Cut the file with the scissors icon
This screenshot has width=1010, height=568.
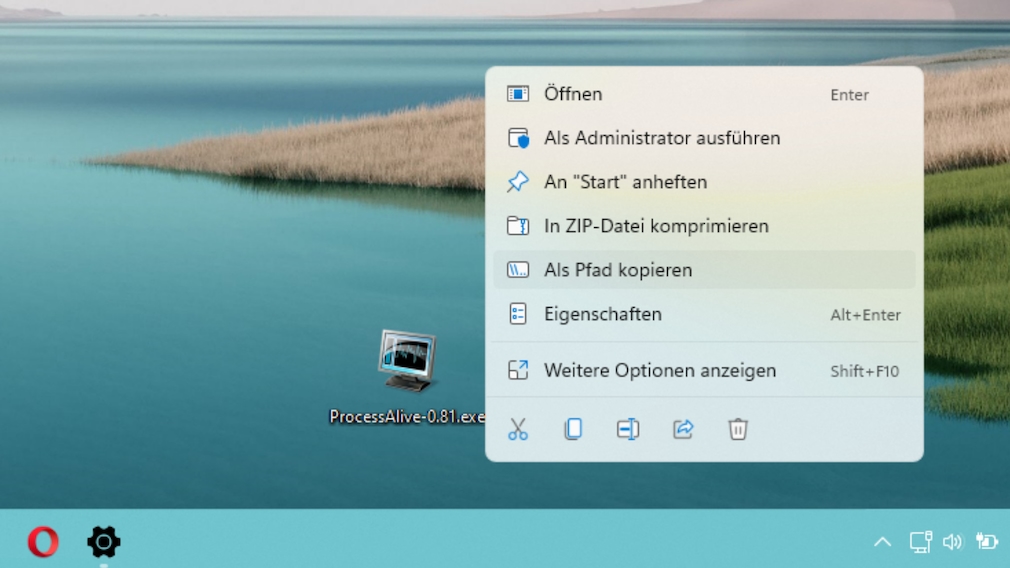[518, 429]
